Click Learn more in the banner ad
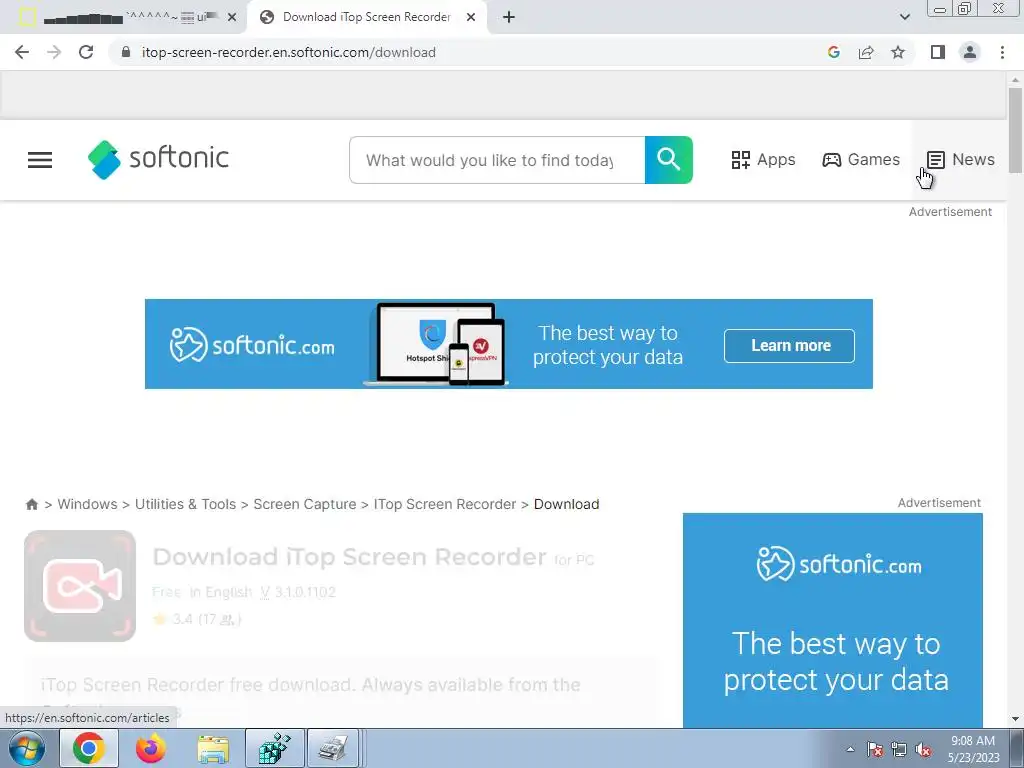Screen dimensions: 1024x768 [790, 345]
